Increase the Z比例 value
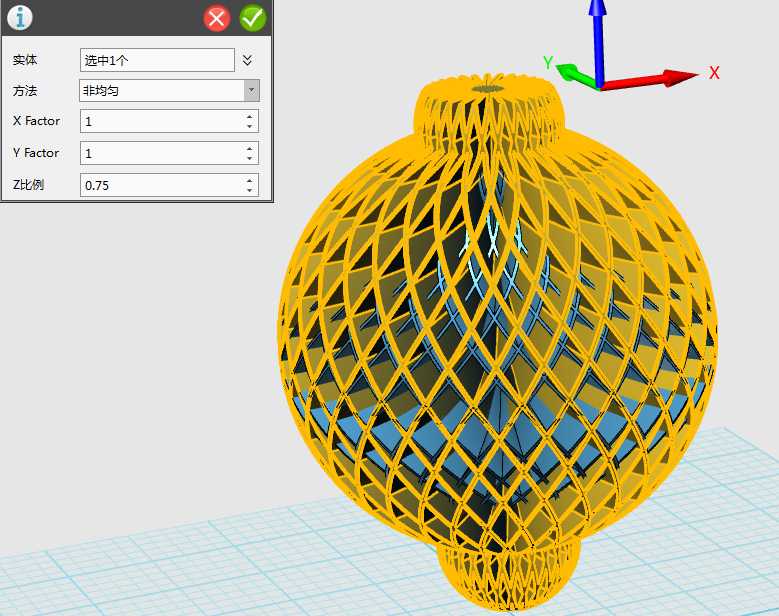The image size is (779, 616). [249, 180]
